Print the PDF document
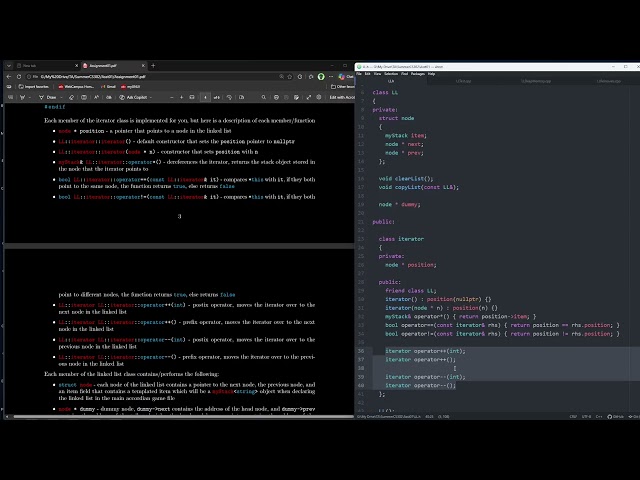The width and height of the screenshot is (640, 480). click(x=276, y=97)
